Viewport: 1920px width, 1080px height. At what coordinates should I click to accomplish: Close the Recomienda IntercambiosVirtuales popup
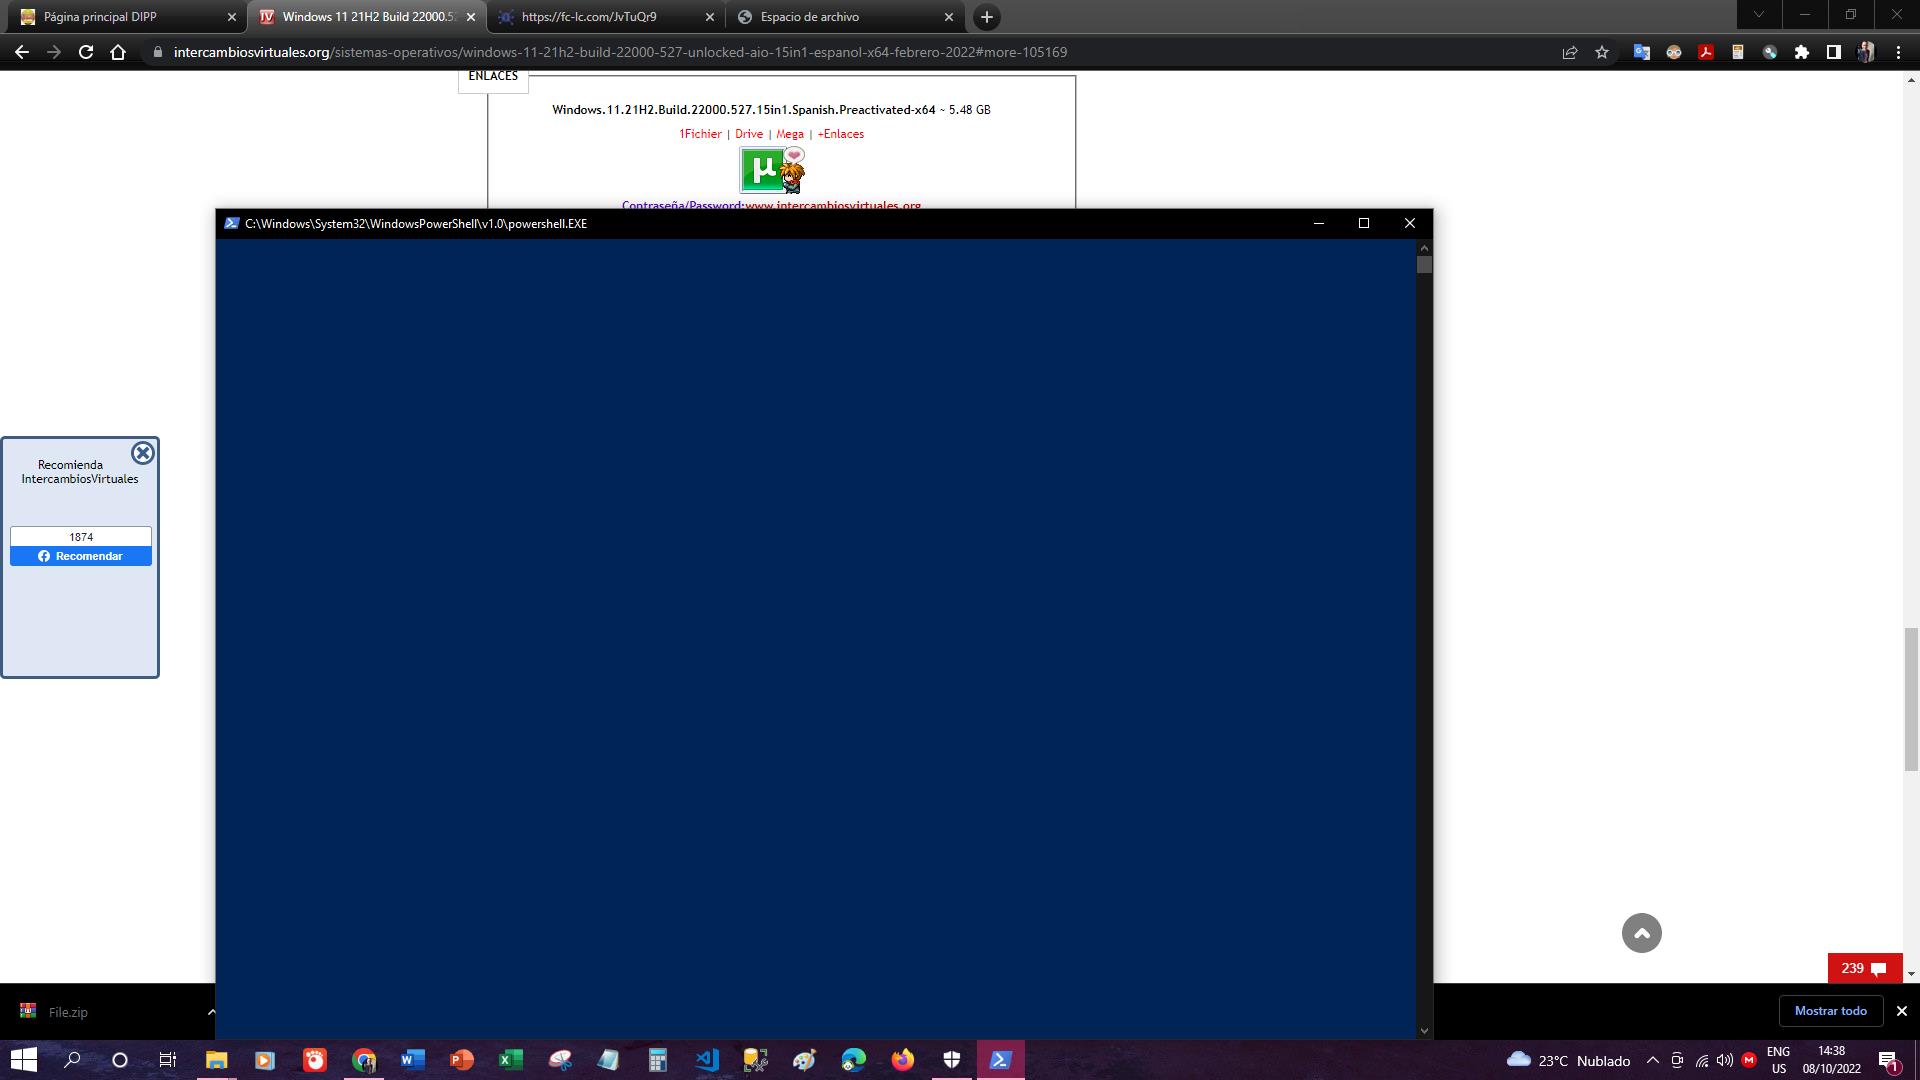tap(143, 453)
